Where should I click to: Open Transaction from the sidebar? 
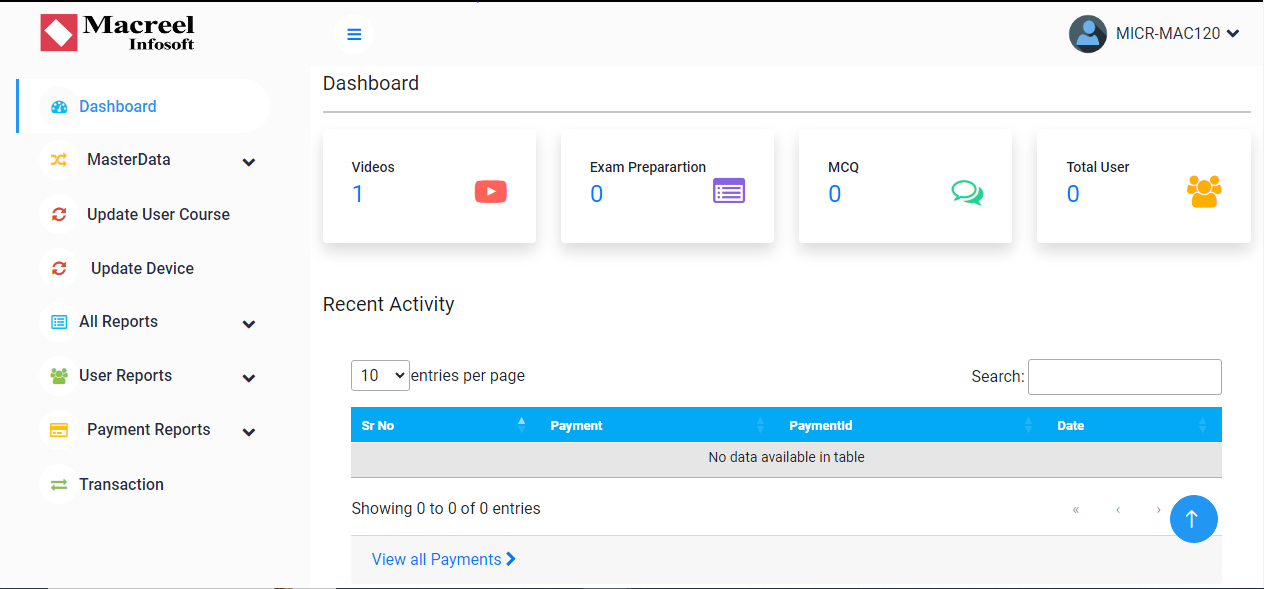coord(121,484)
